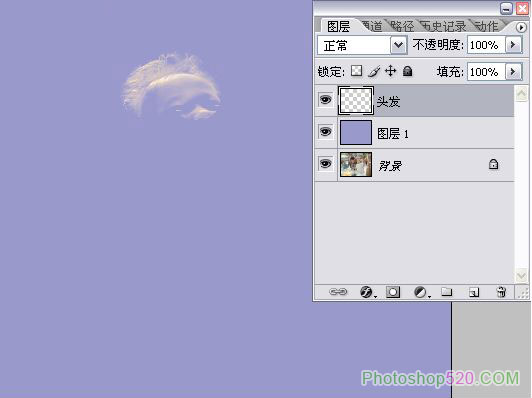Open the layers panel flyout menu
Viewport: 532px width, 398px height.
[x=521, y=27]
